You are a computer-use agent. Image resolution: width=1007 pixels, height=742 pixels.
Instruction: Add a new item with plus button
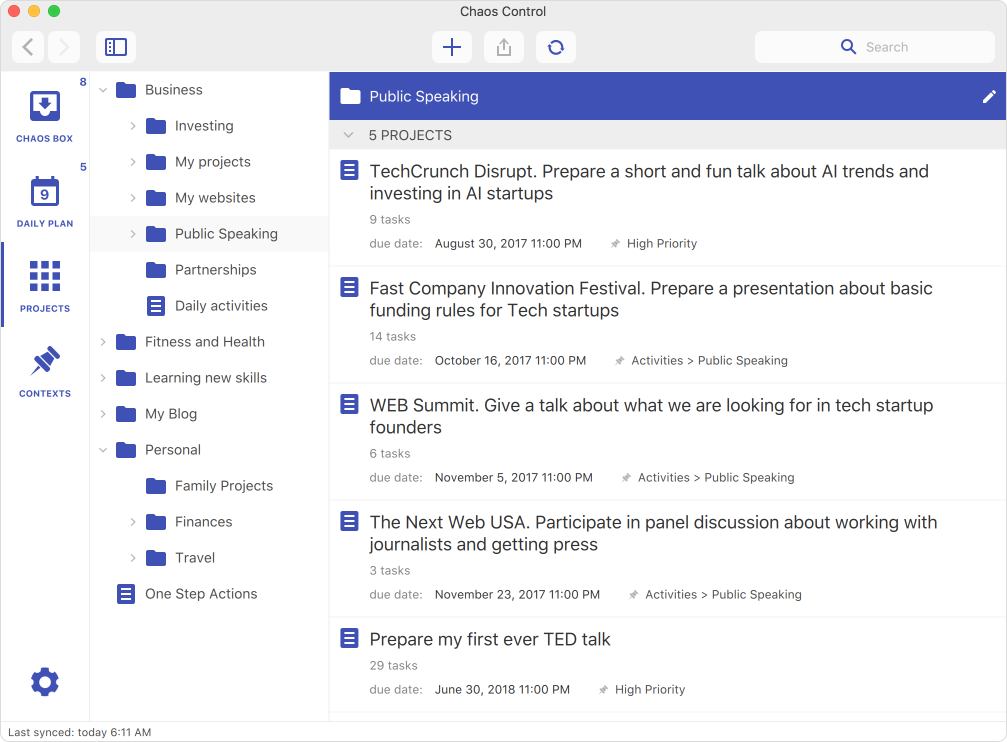tap(452, 47)
